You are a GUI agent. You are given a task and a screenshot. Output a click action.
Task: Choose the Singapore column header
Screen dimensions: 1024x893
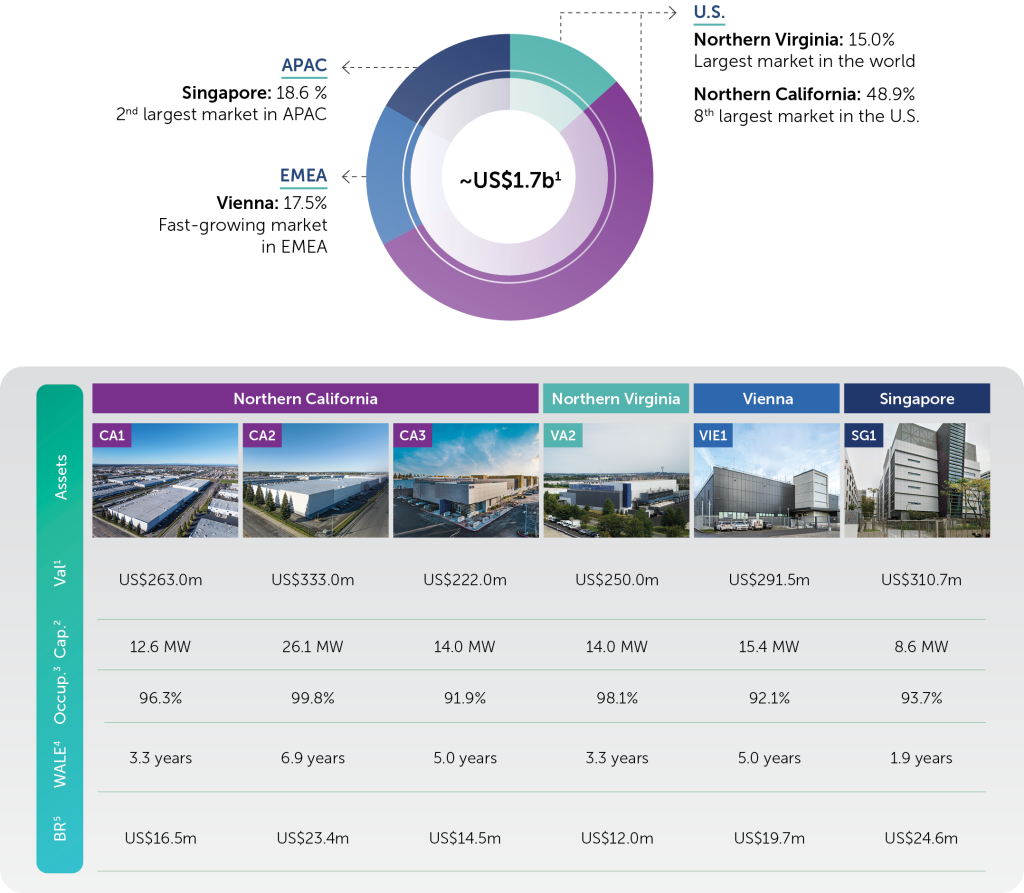pos(917,398)
